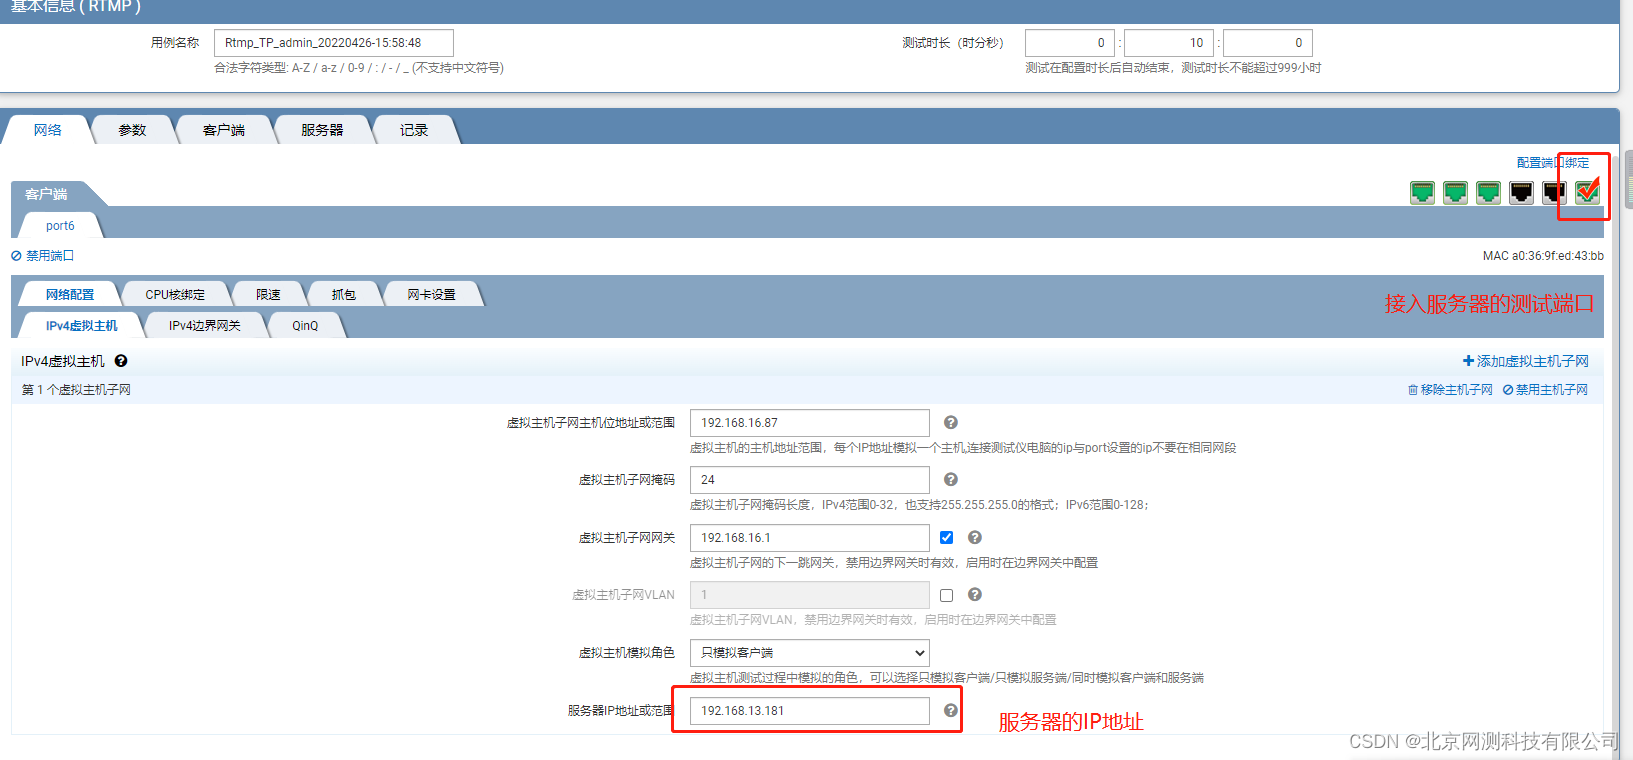Click the 测试时长 minutes field showing 10

[1169, 43]
